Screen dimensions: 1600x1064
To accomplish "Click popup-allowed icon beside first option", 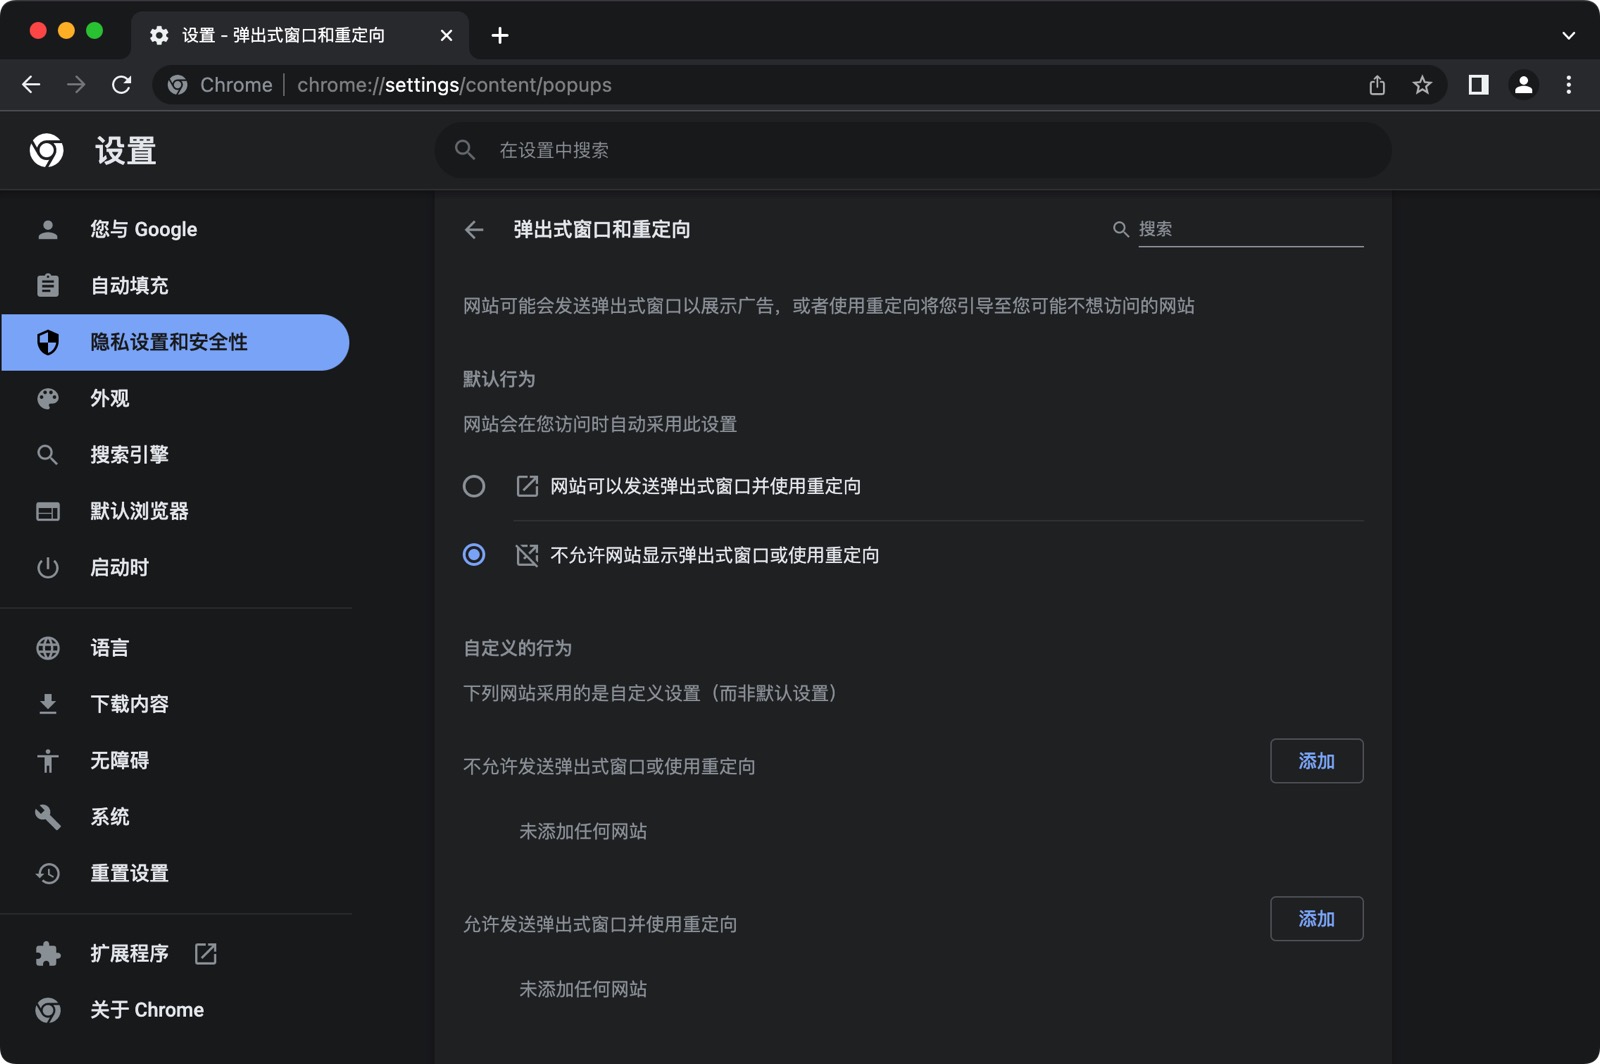I will (527, 486).
